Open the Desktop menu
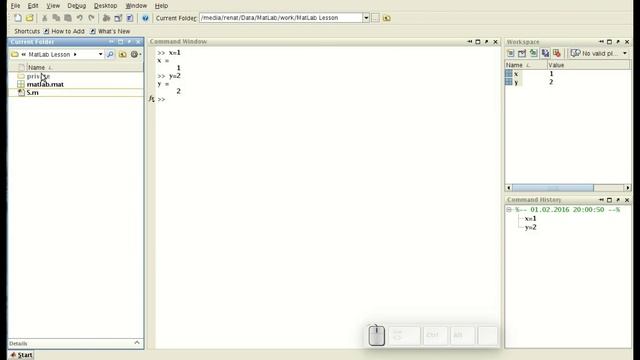 (x=105, y=6)
